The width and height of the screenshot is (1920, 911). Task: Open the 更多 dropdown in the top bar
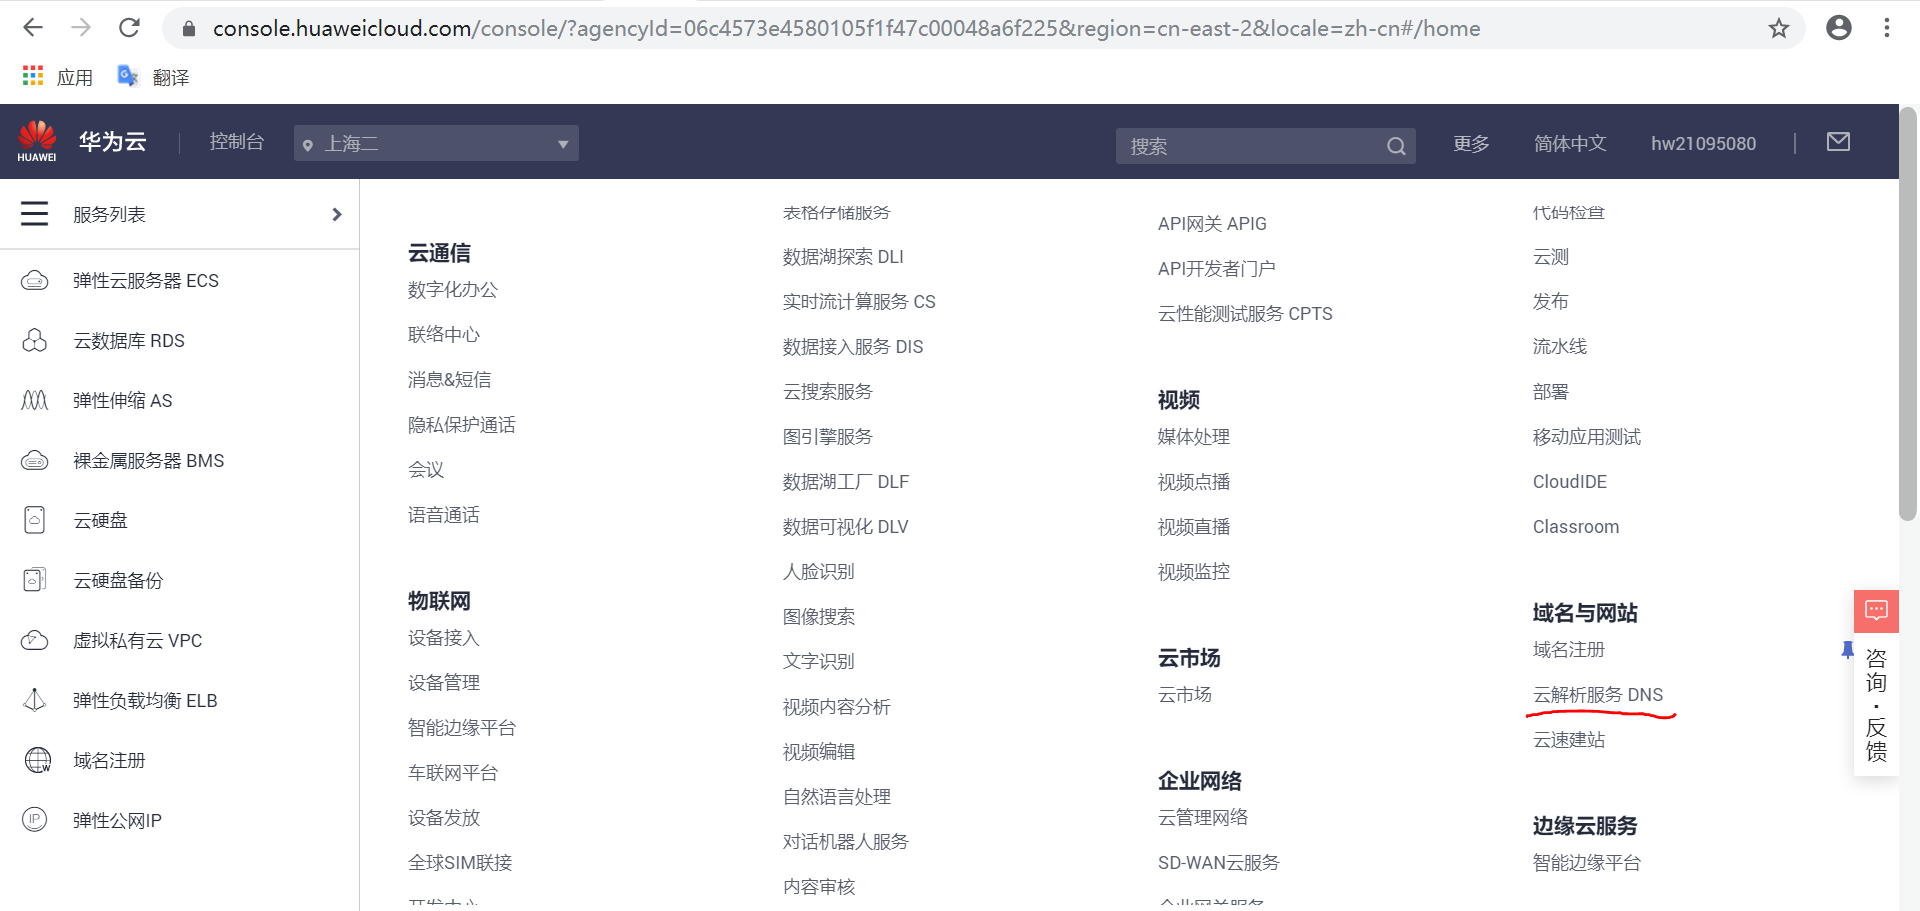[x=1470, y=143]
